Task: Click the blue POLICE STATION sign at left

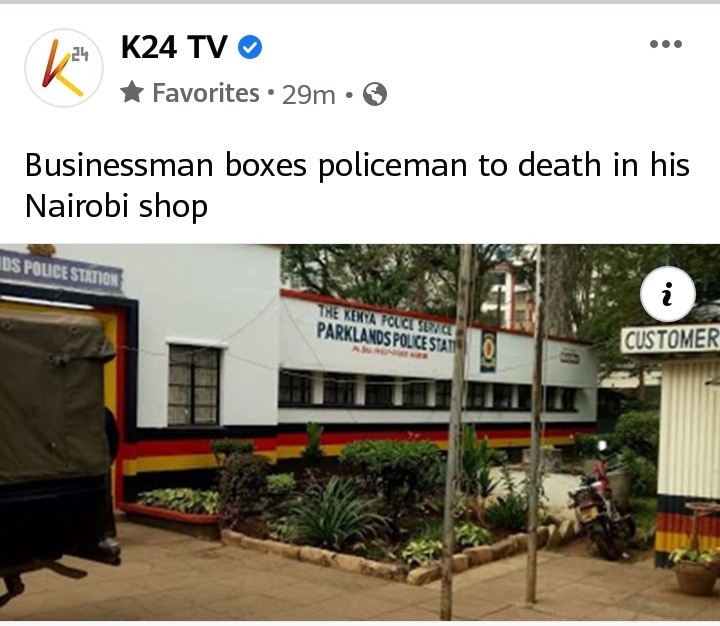Action: coord(61,274)
